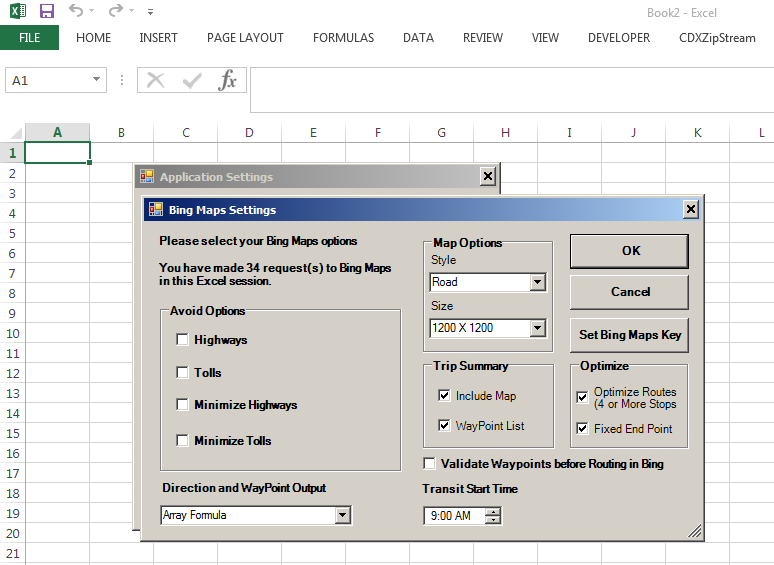The image size is (774, 565).
Task: Select cell A1
Action: point(57,152)
